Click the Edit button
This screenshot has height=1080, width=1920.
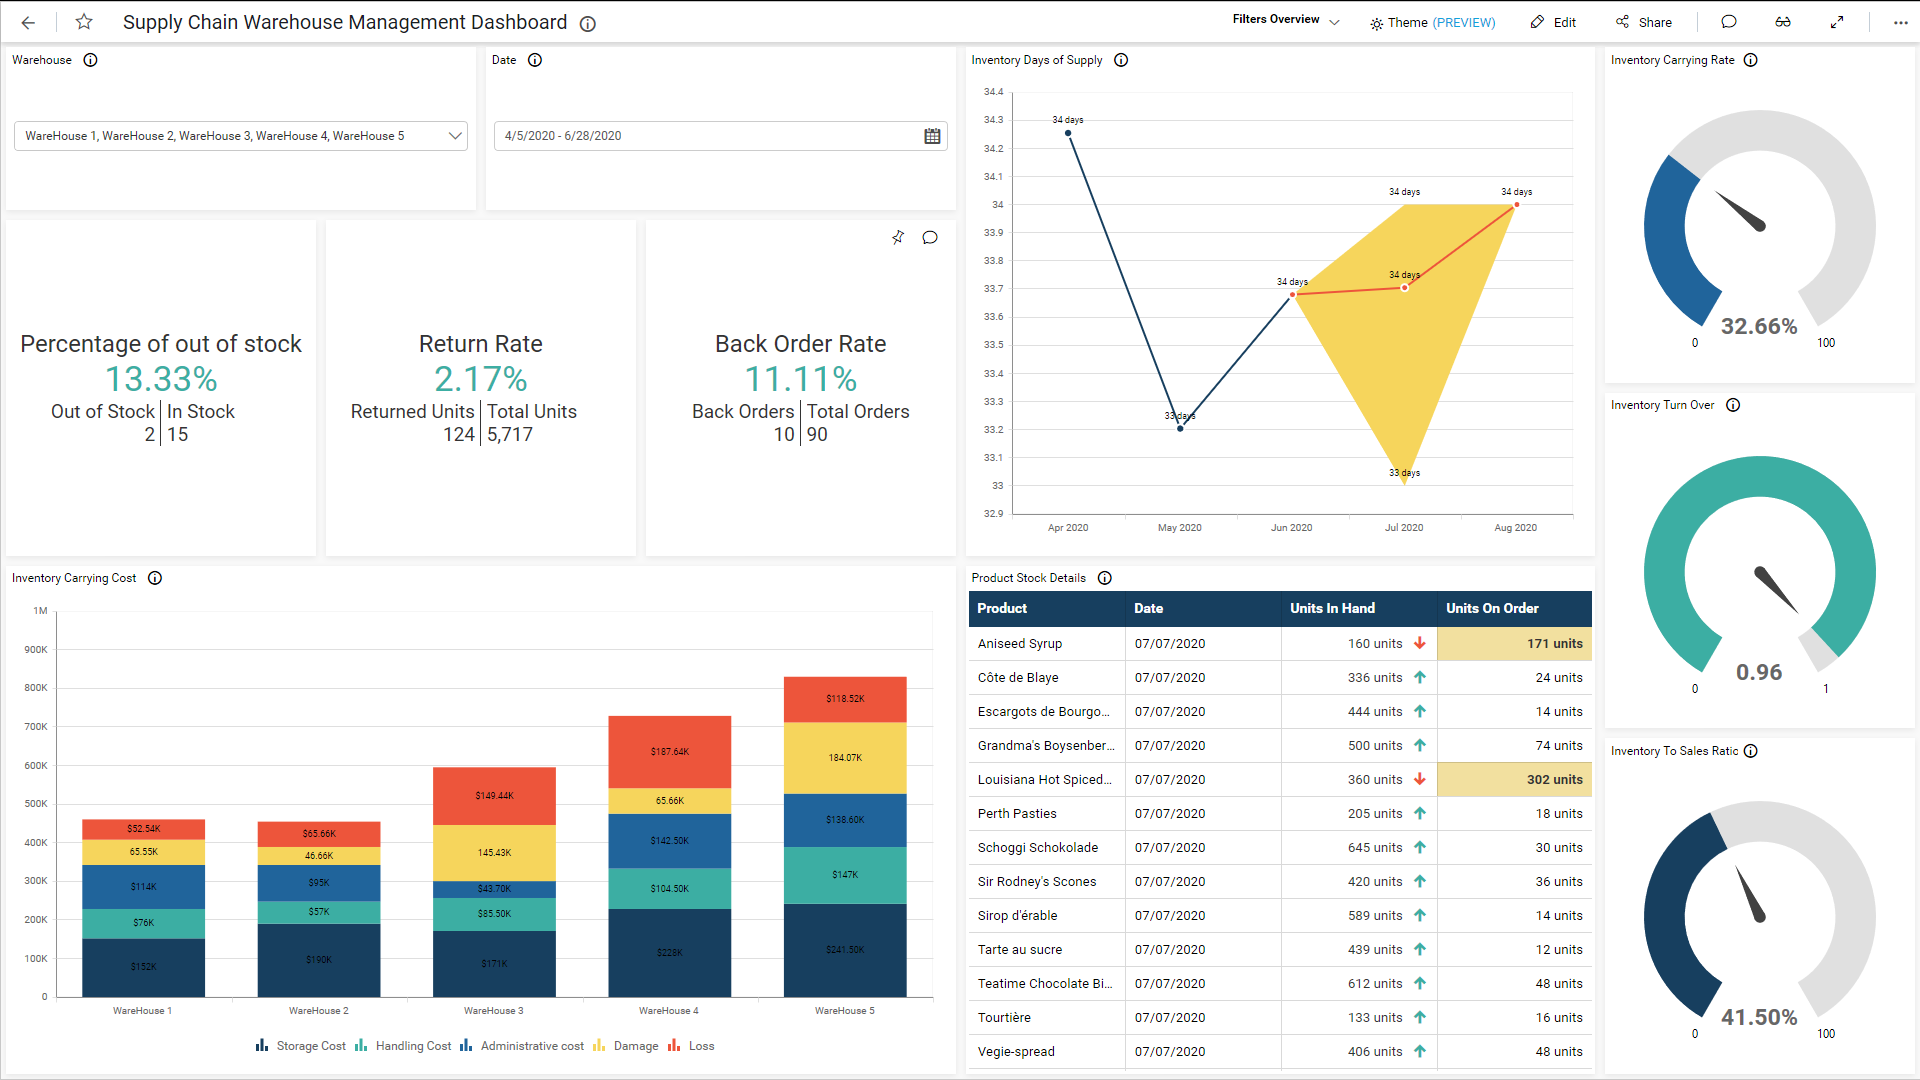point(1553,22)
